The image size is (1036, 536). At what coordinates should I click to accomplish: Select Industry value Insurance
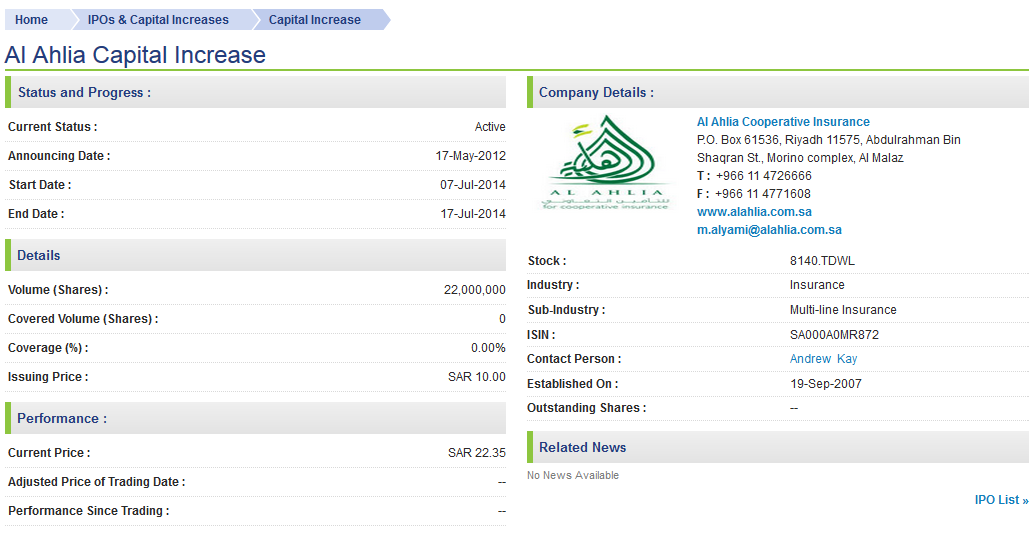[x=817, y=286]
